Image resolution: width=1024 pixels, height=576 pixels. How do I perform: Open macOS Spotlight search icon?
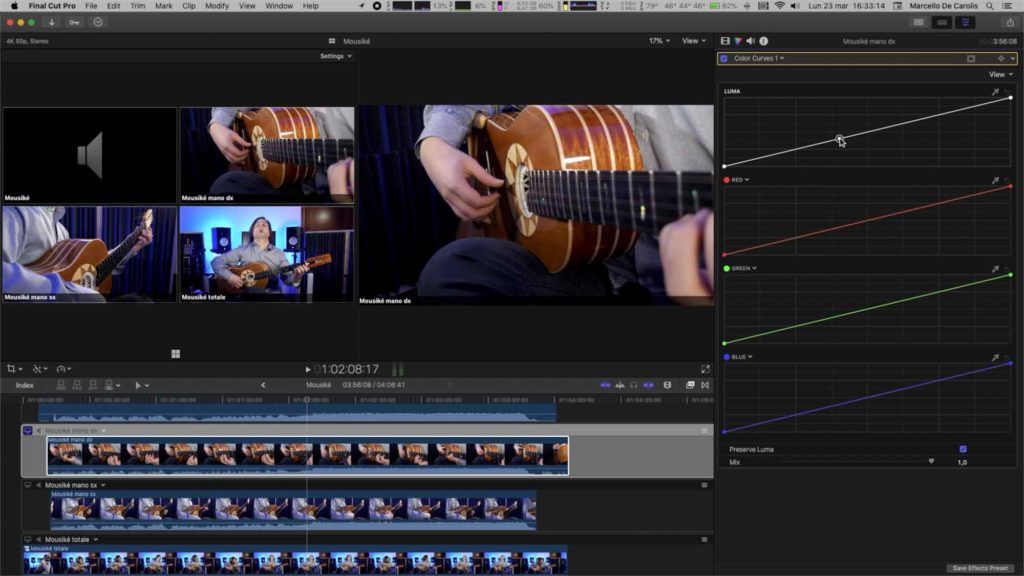990,6
